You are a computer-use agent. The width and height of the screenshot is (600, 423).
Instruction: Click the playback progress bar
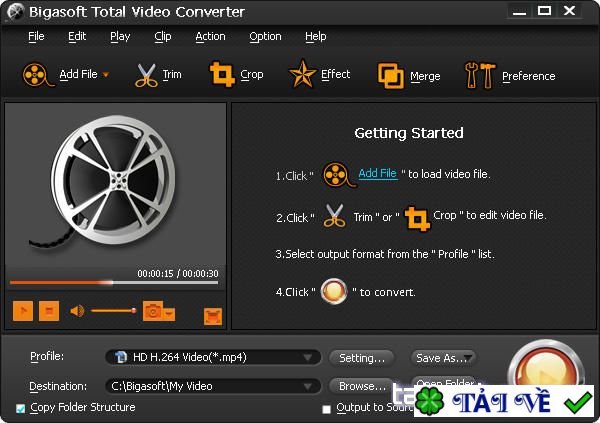click(x=114, y=283)
